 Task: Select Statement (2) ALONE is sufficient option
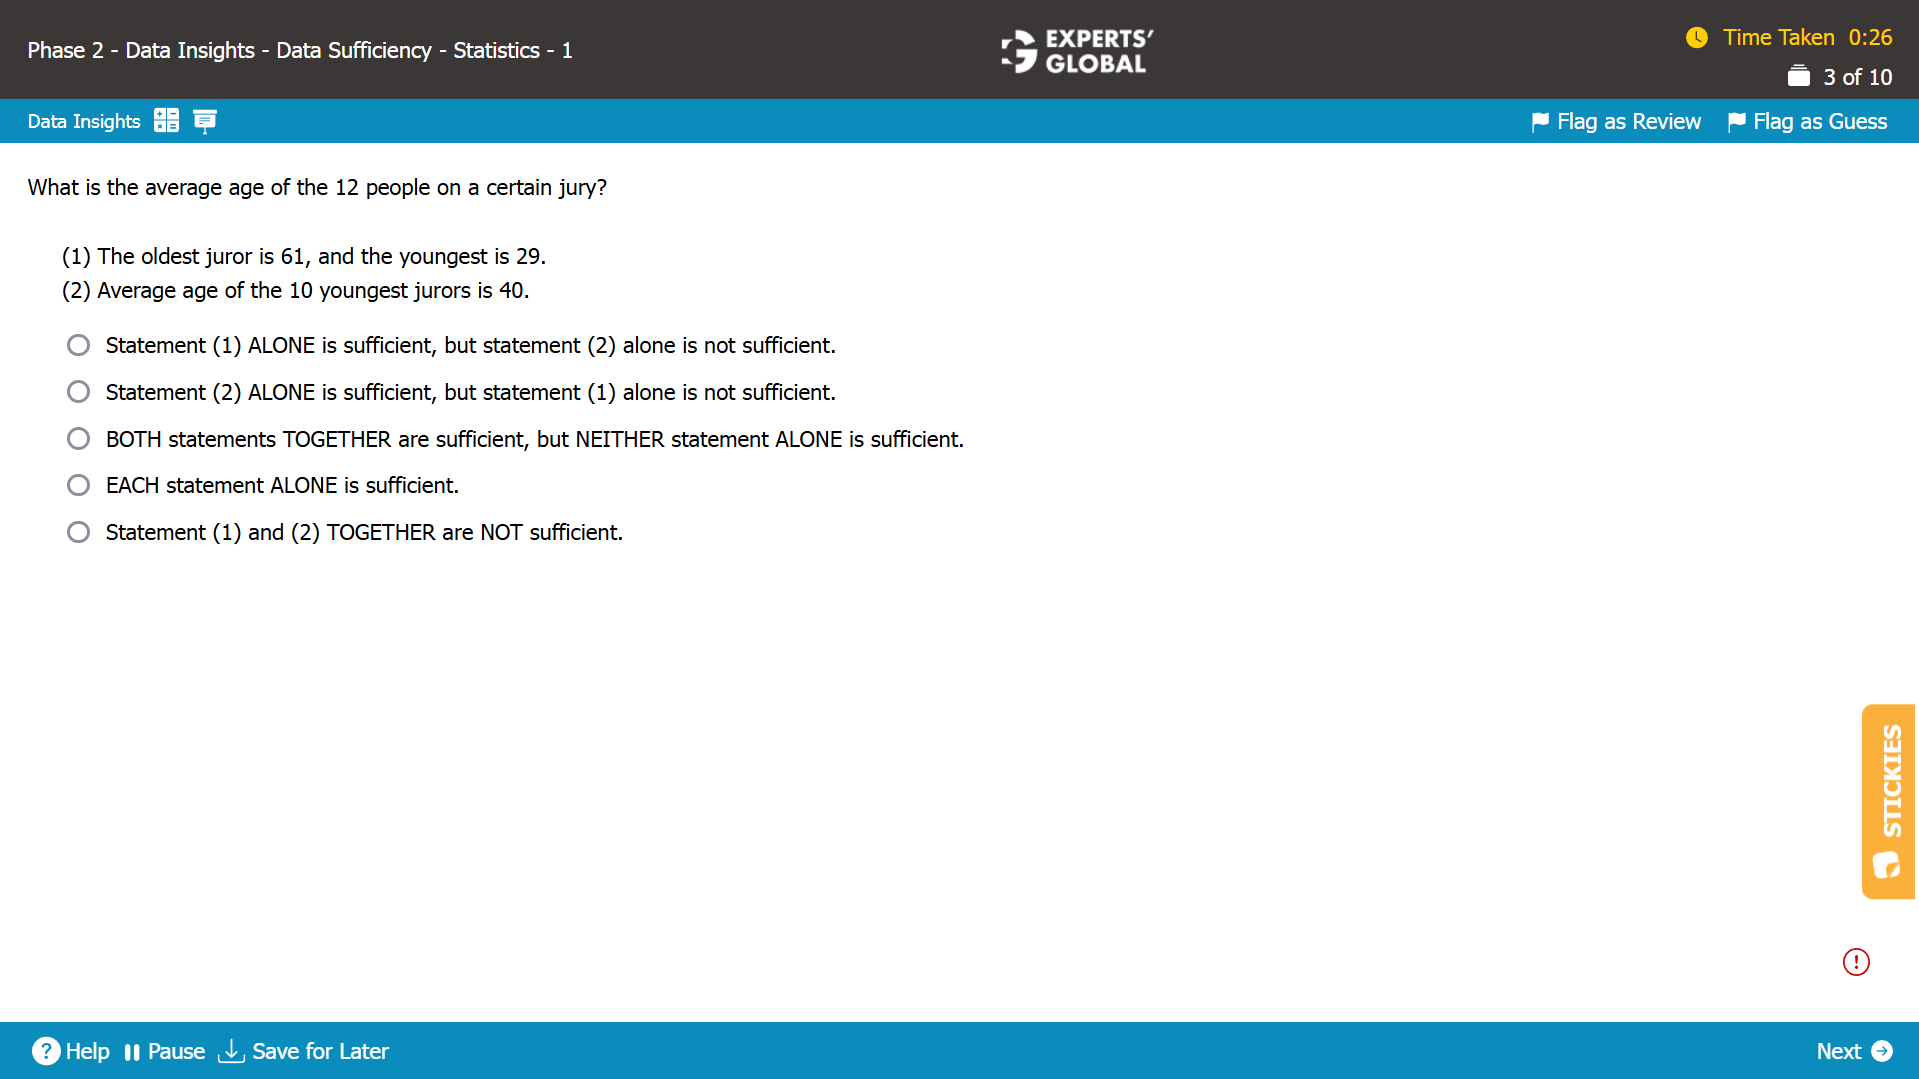click(x=78, y=391)
